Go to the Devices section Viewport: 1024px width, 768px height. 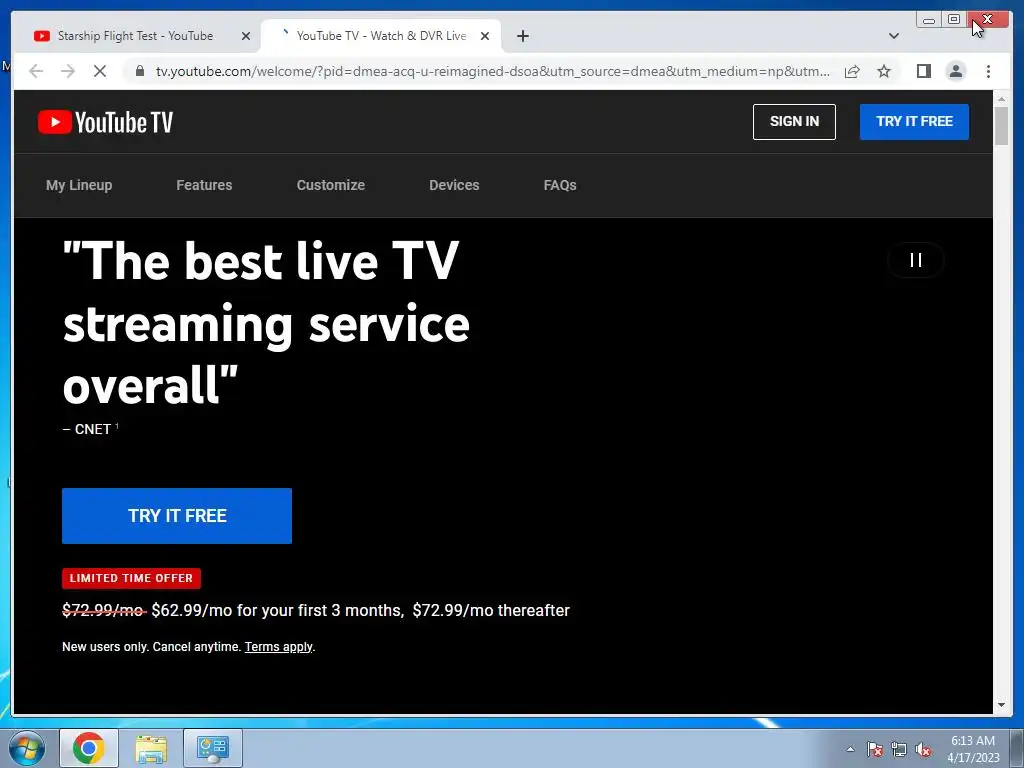pos(454,185)
